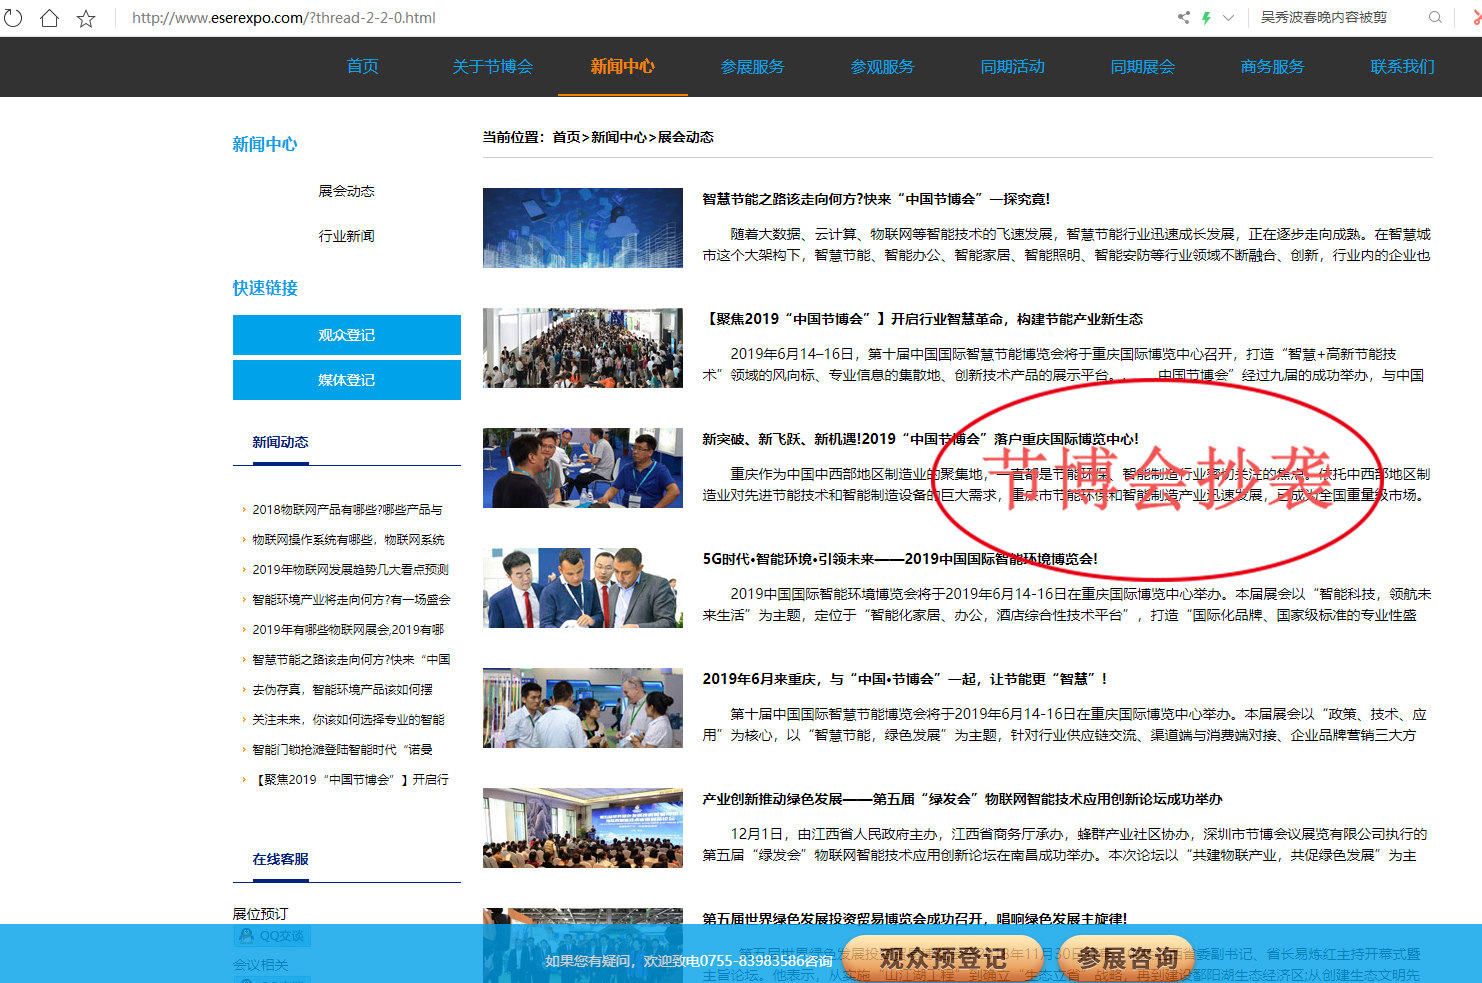Open sidebar news 智能门锁抢滩登陆智能时代

tap(342, 750)
